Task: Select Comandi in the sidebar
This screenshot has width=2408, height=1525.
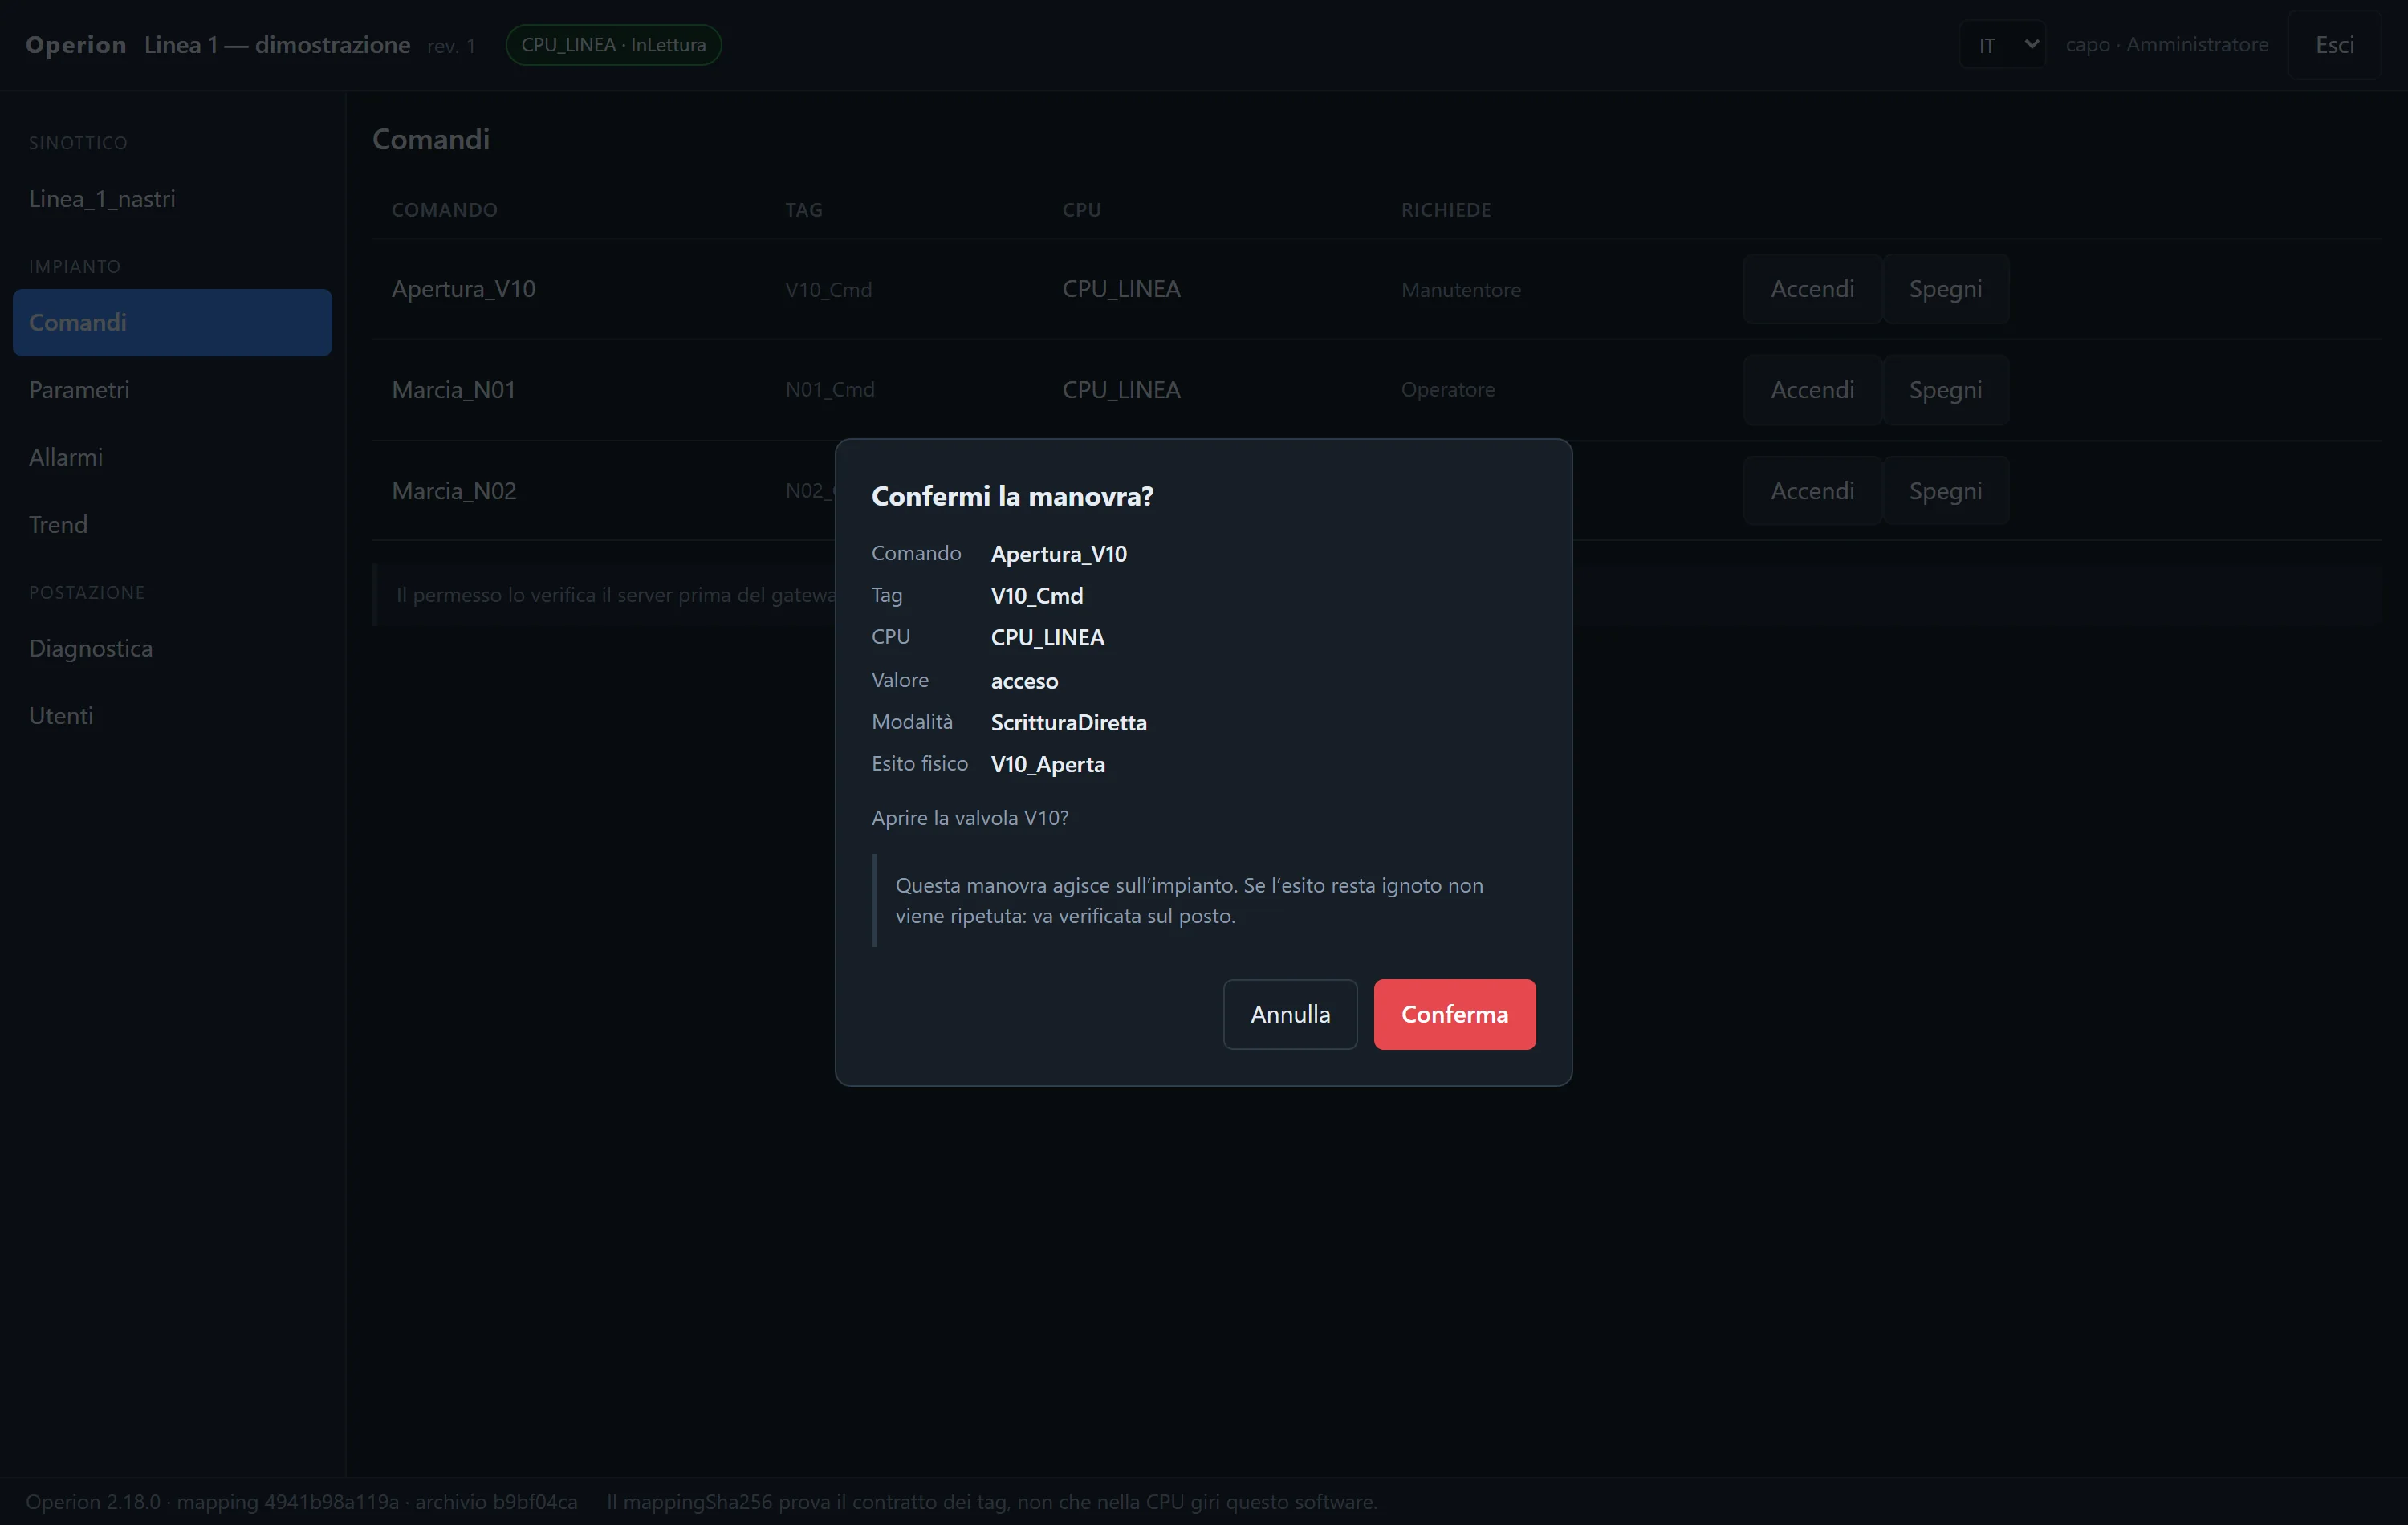Action: (172, 322)
